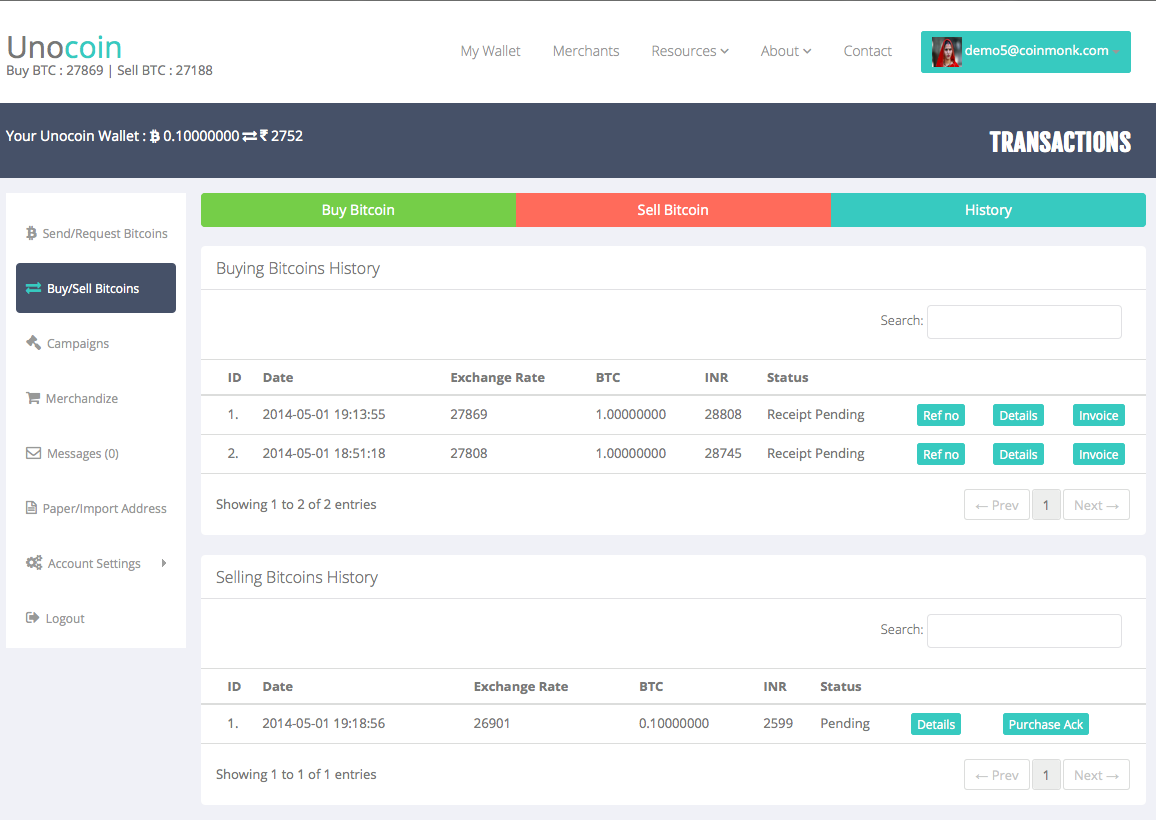Click the envelope icon beside Messages
Viewport: 1156px width, 820px height.
[x=33, y=453]
